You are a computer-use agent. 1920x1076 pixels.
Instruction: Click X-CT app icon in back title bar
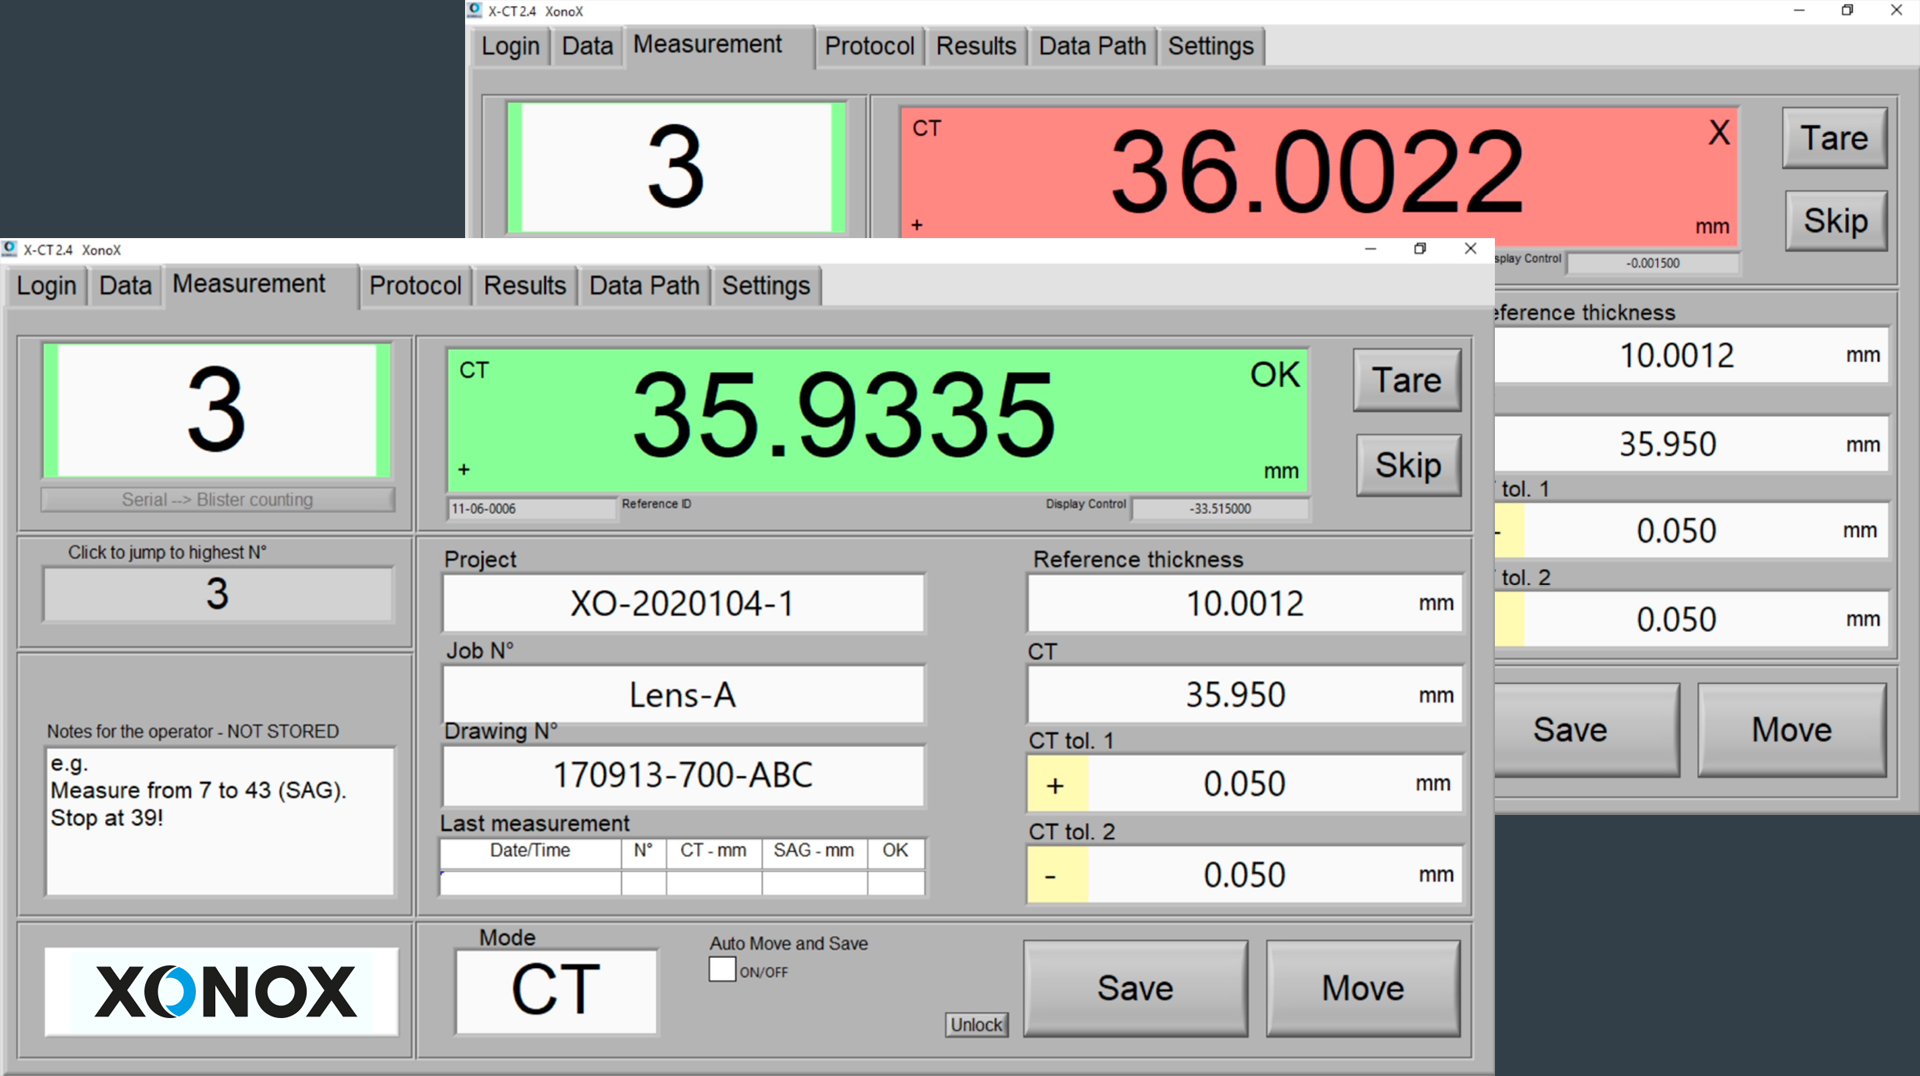[x=475, y=10]
